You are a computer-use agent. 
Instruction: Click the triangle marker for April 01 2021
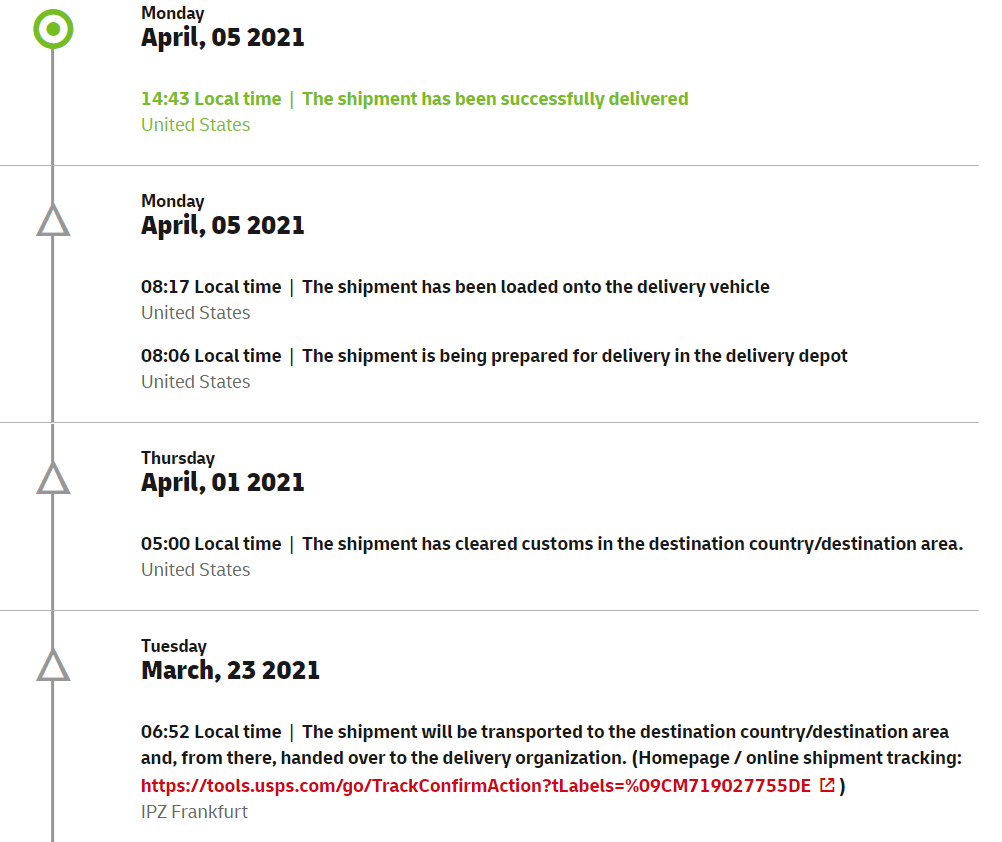point(53,479)
